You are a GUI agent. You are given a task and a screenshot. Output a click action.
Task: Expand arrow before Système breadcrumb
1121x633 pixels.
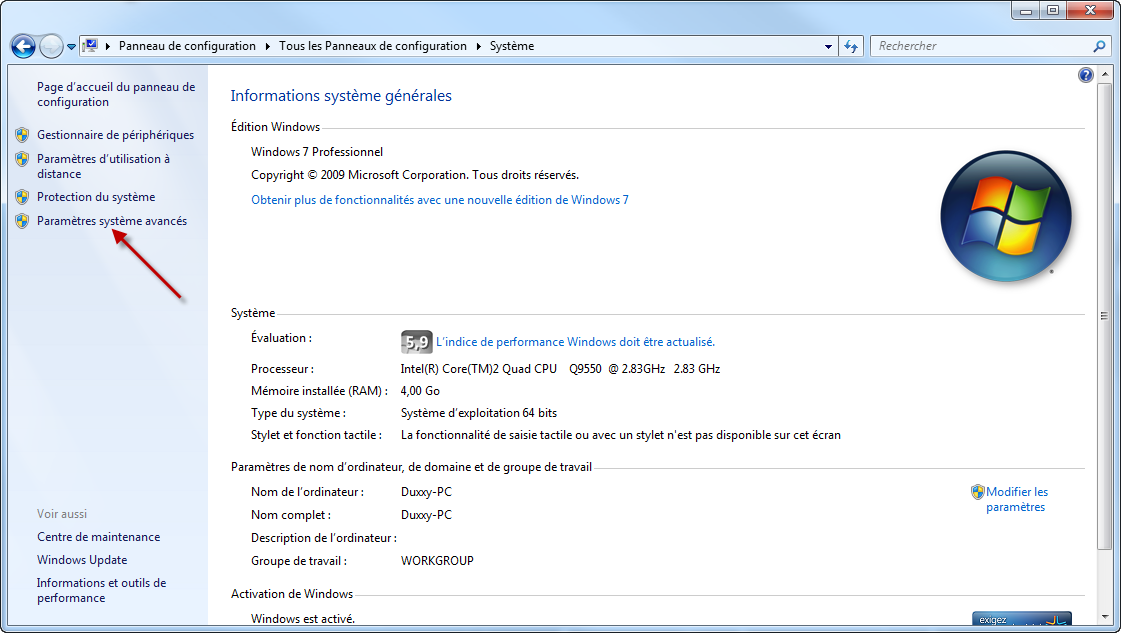pyautogui.click(x=478, y=46)
